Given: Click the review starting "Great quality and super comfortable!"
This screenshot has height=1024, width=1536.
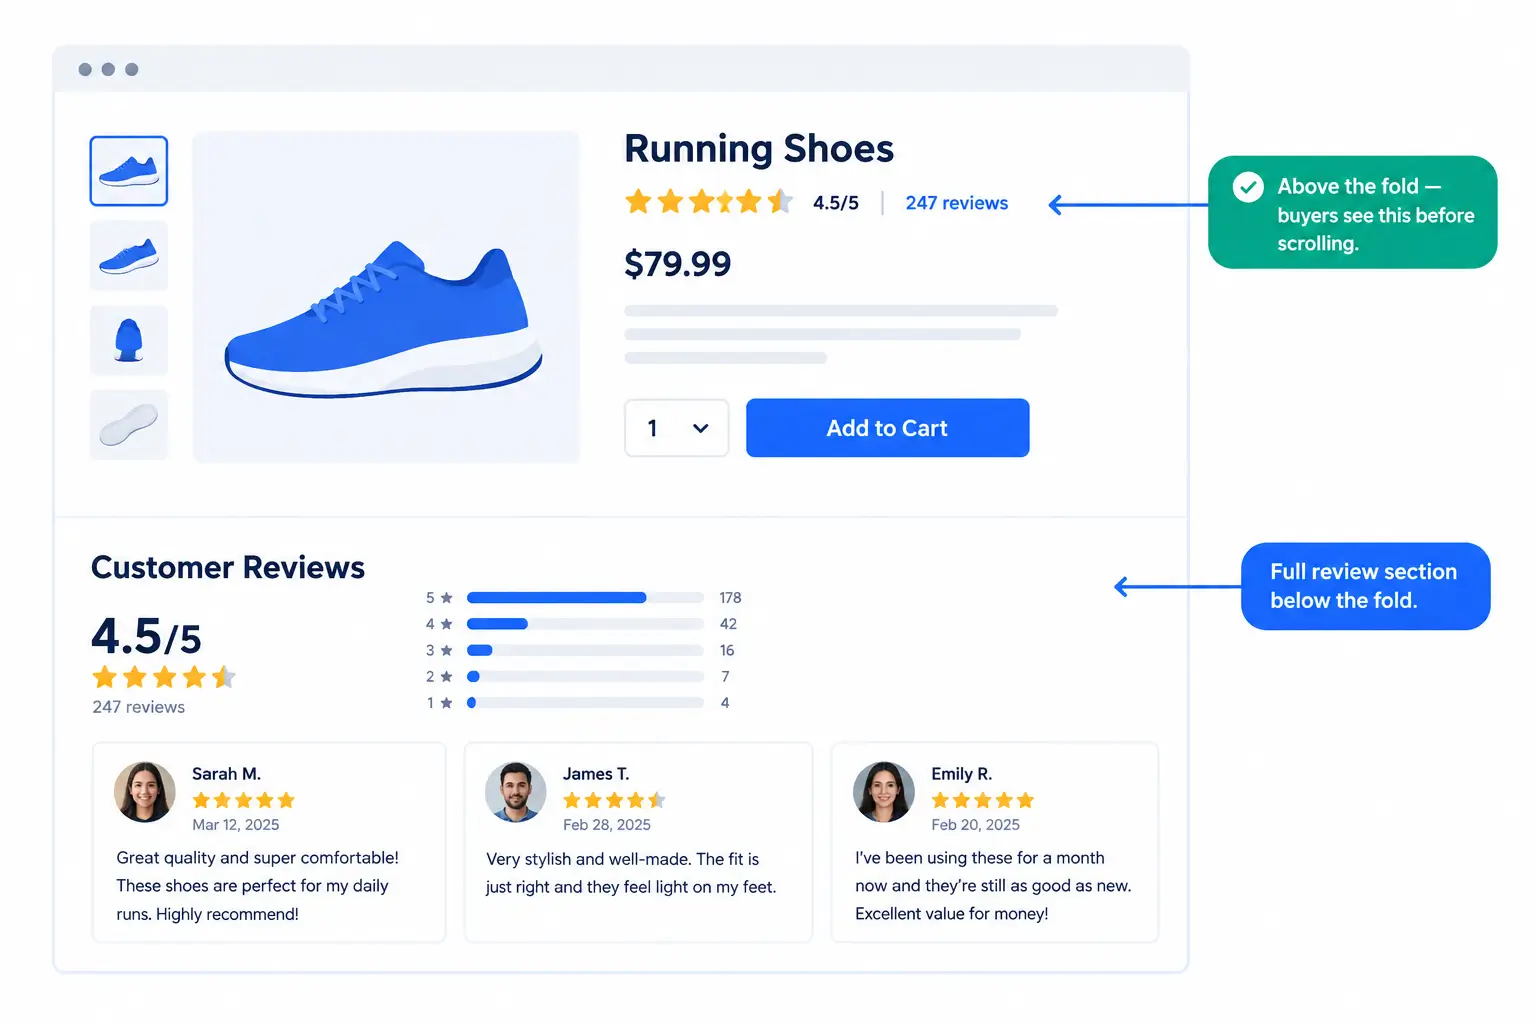Looking at the screenshot, I should (258, 886).
